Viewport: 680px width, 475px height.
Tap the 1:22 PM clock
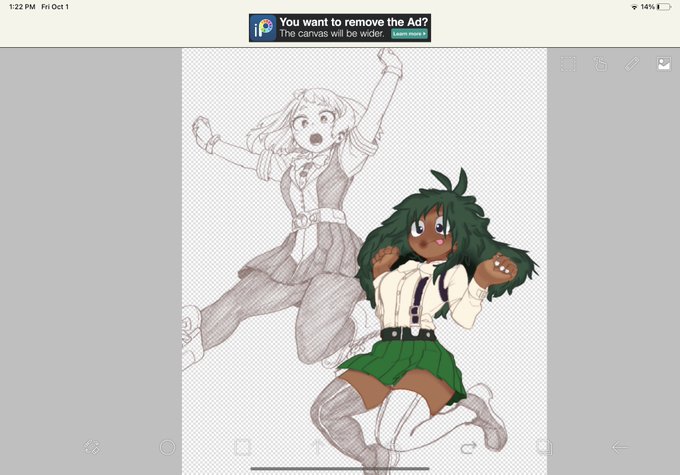[x=22, y=7]
